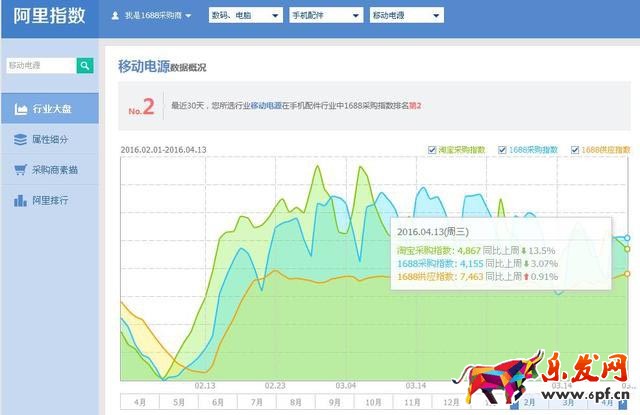
Task: Focus the 移动电源 search input field
Action: tap(40, 66)
